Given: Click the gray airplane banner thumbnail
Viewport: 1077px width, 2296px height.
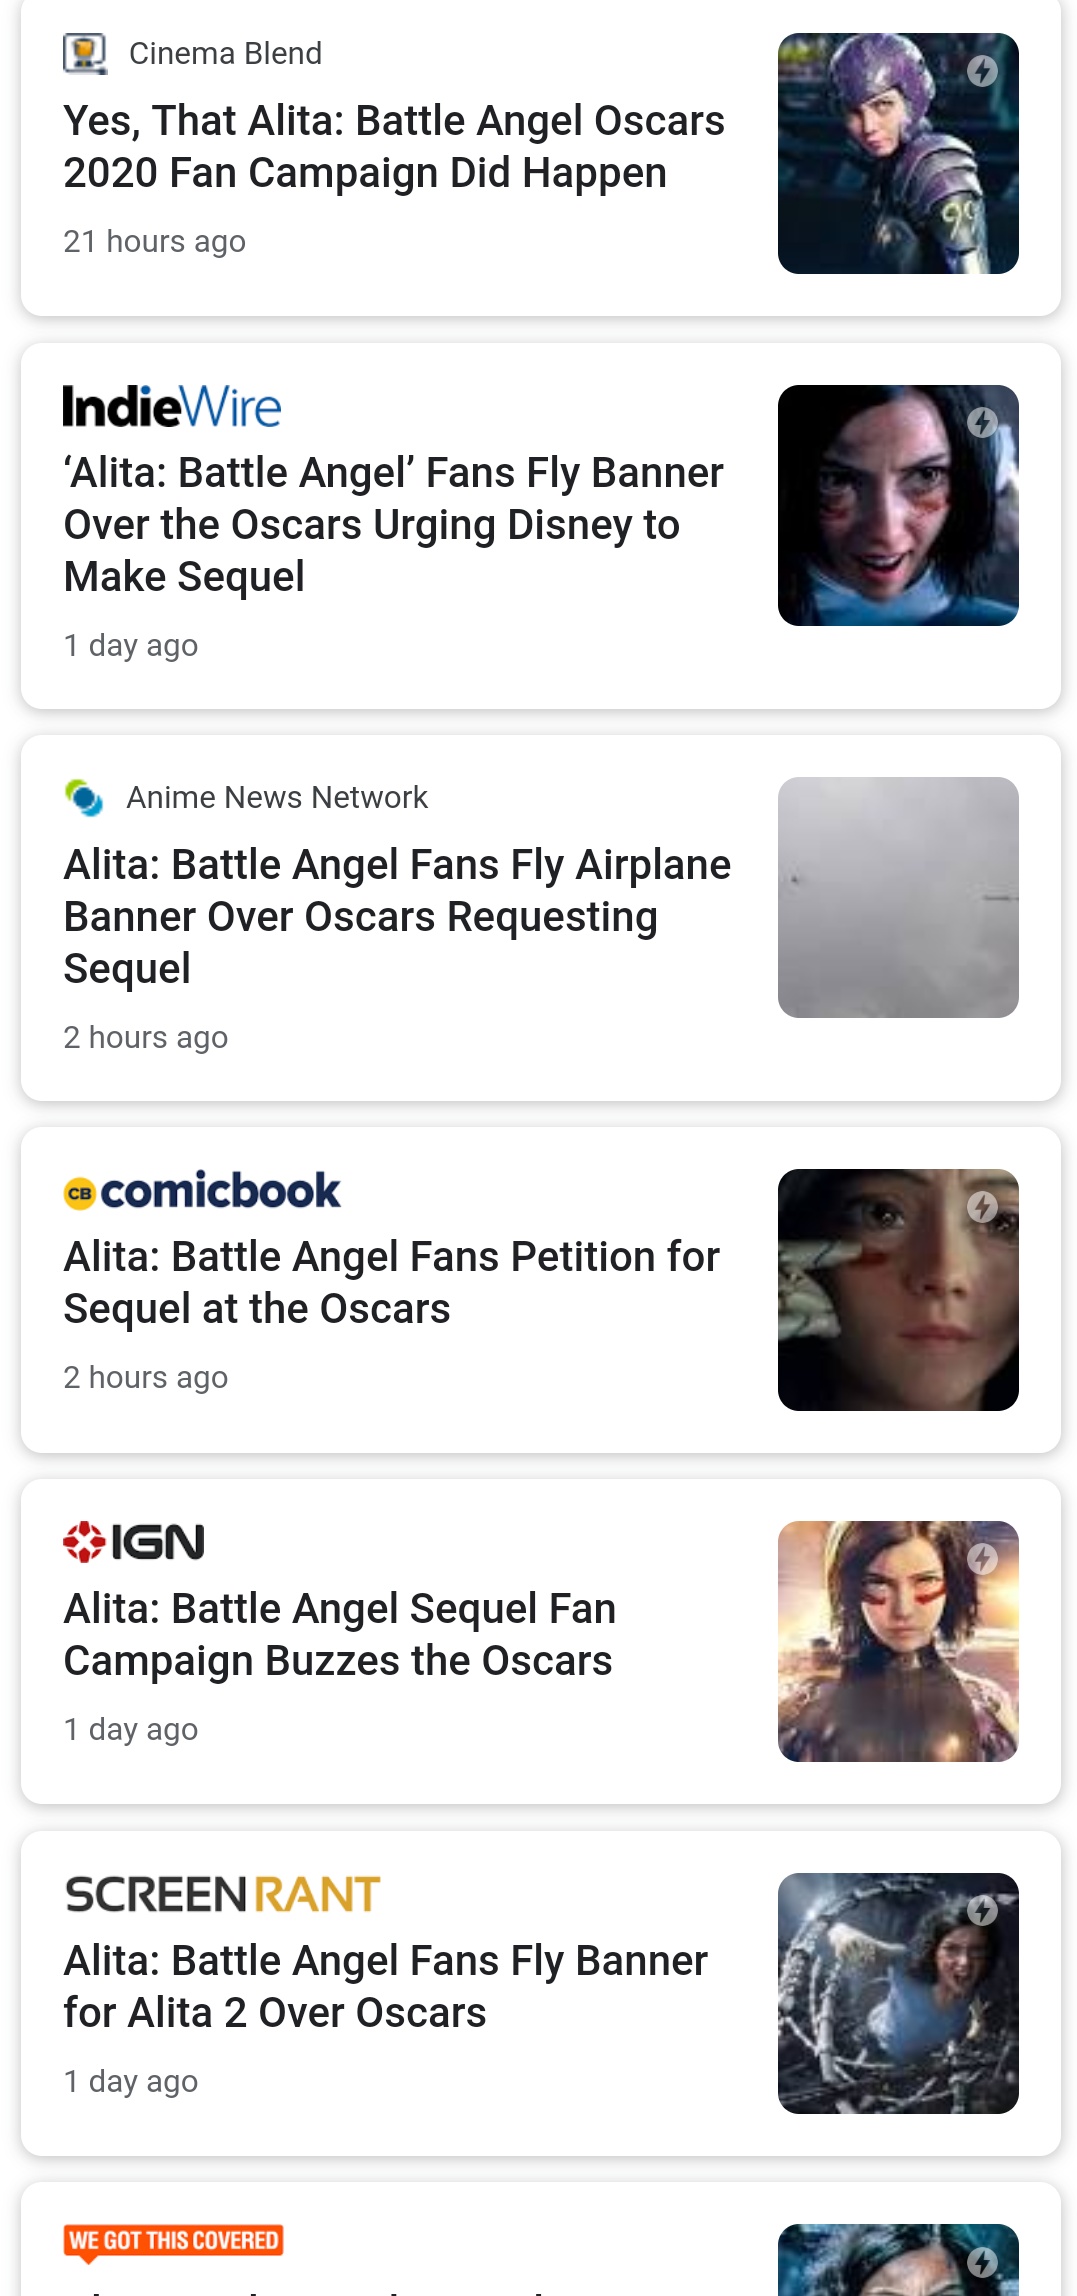Looking at the screenshot, I should [x=898, y=897].
